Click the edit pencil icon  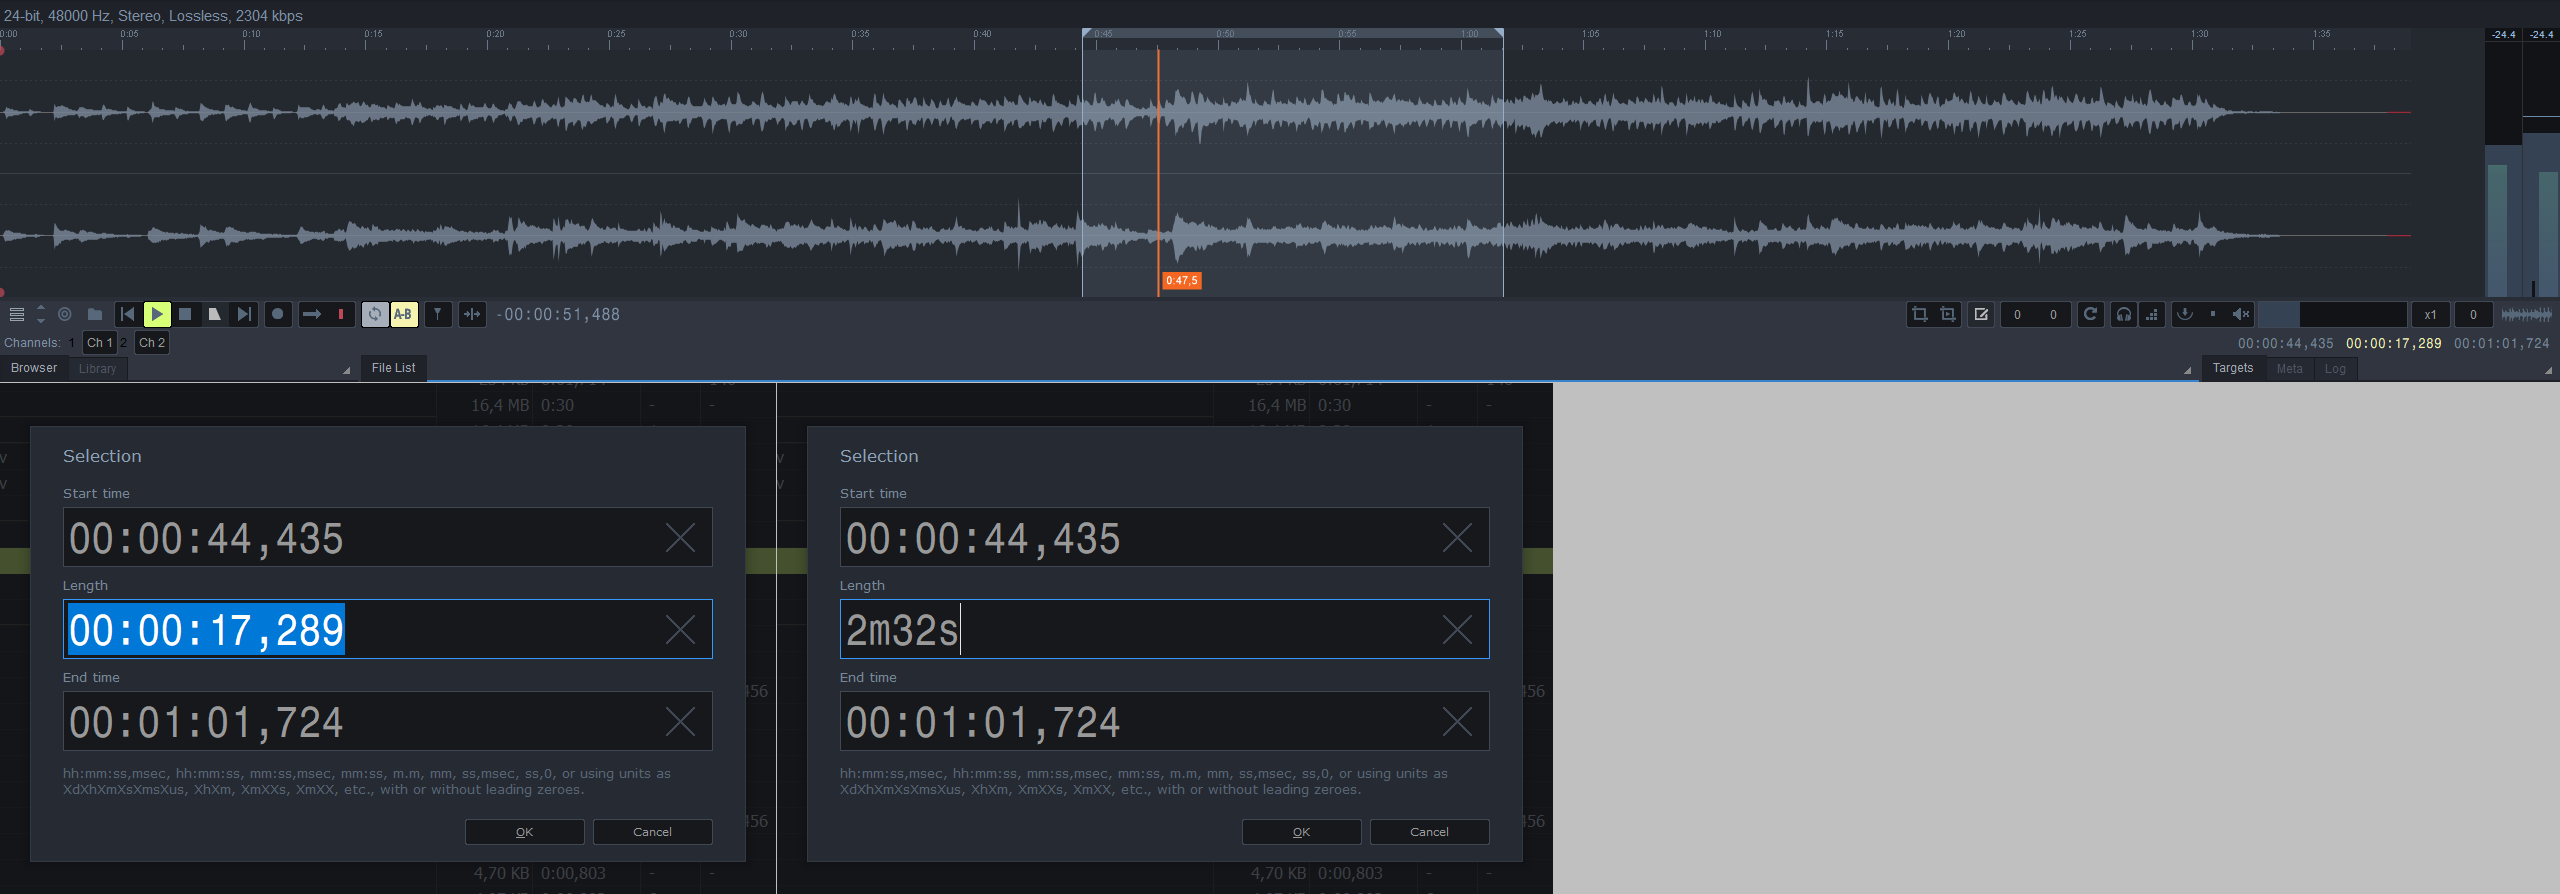[x=1980, y=314]
